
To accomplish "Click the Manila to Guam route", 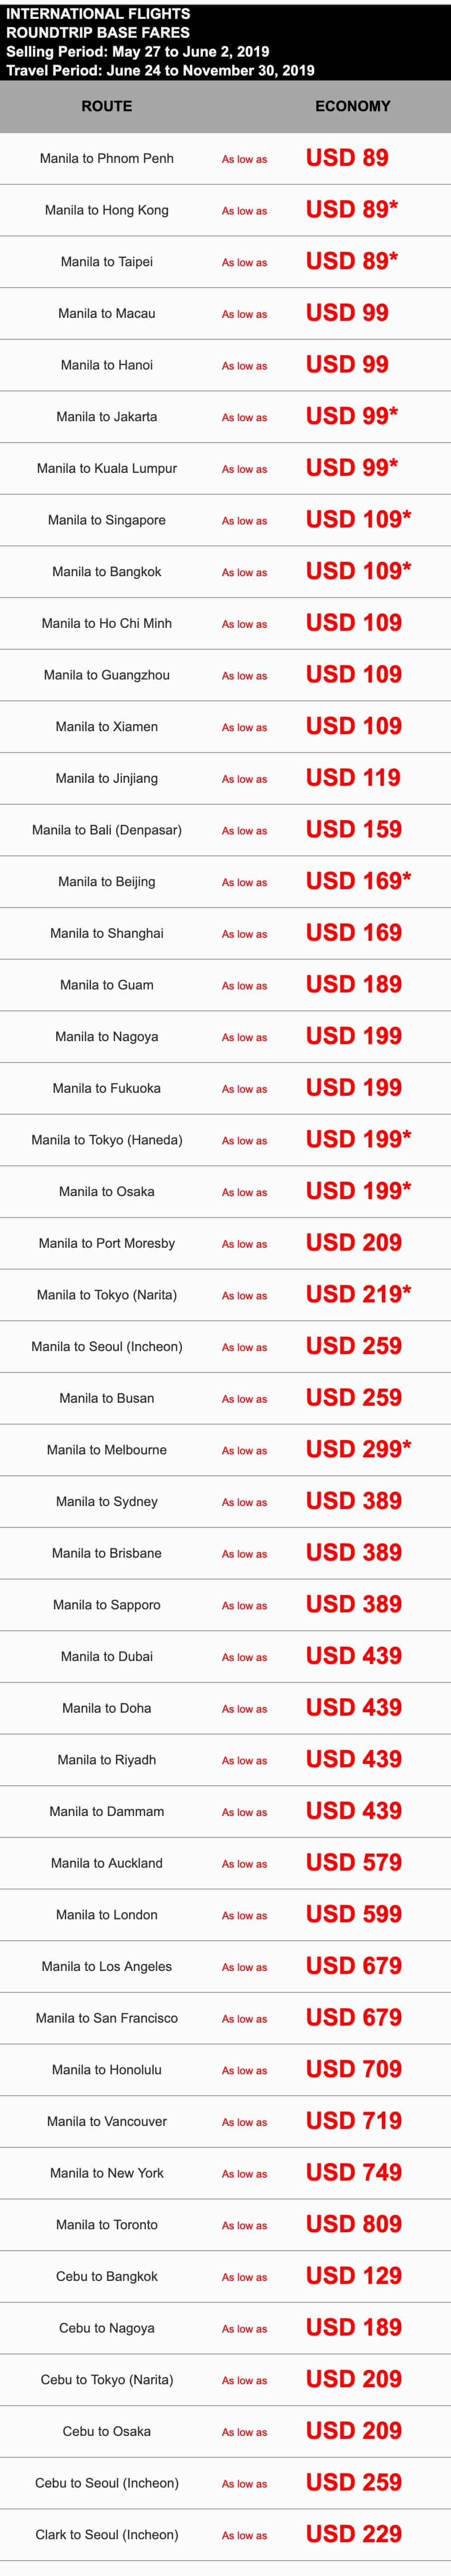I will 106,985.
